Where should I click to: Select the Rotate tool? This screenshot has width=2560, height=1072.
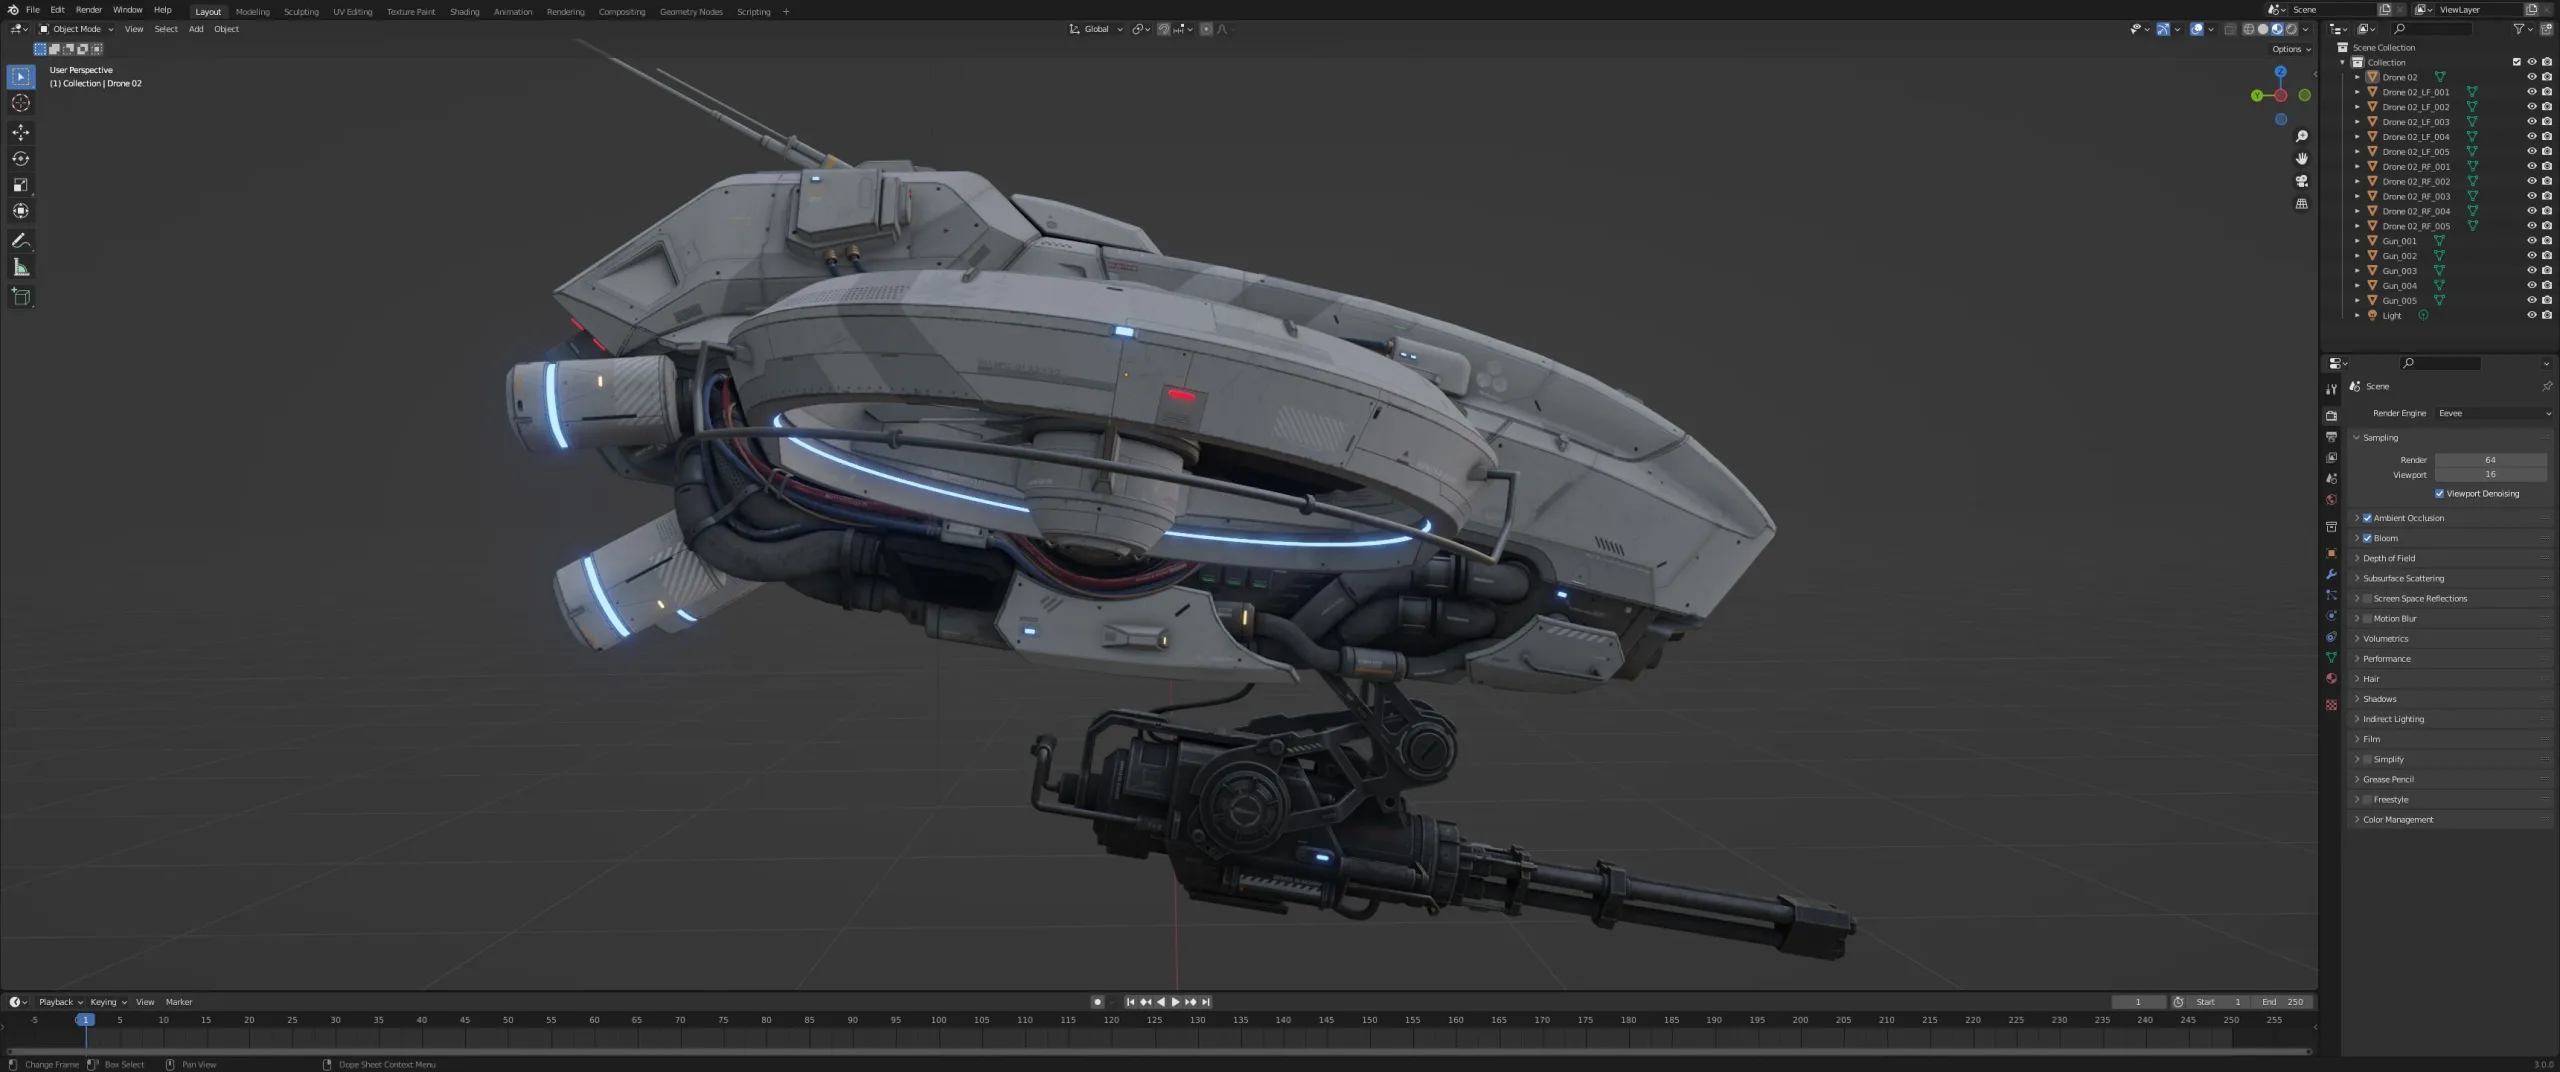(20, 158)
